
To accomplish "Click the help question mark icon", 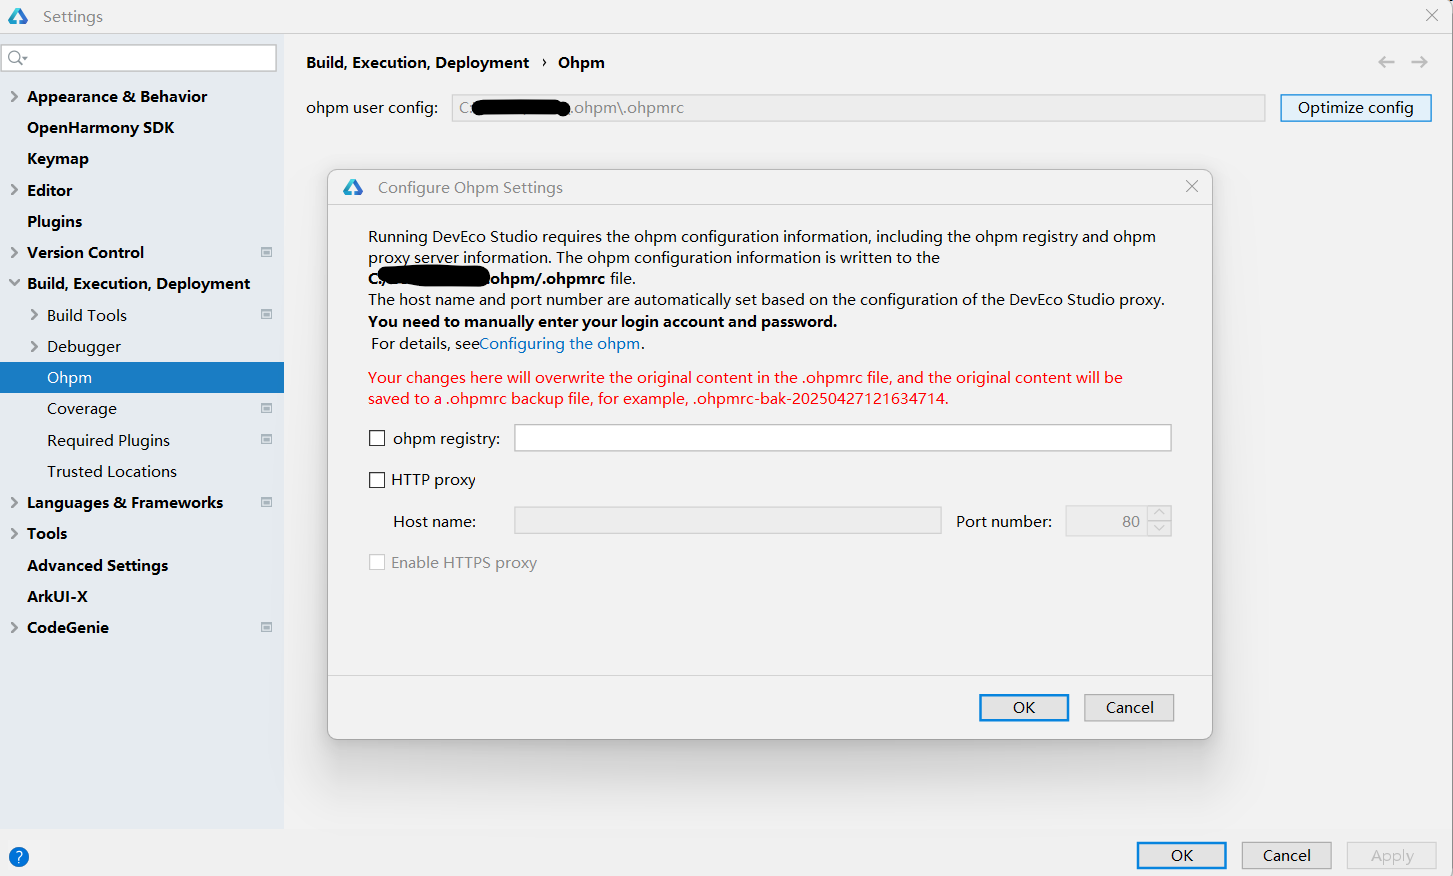I will tap(19, 857).
